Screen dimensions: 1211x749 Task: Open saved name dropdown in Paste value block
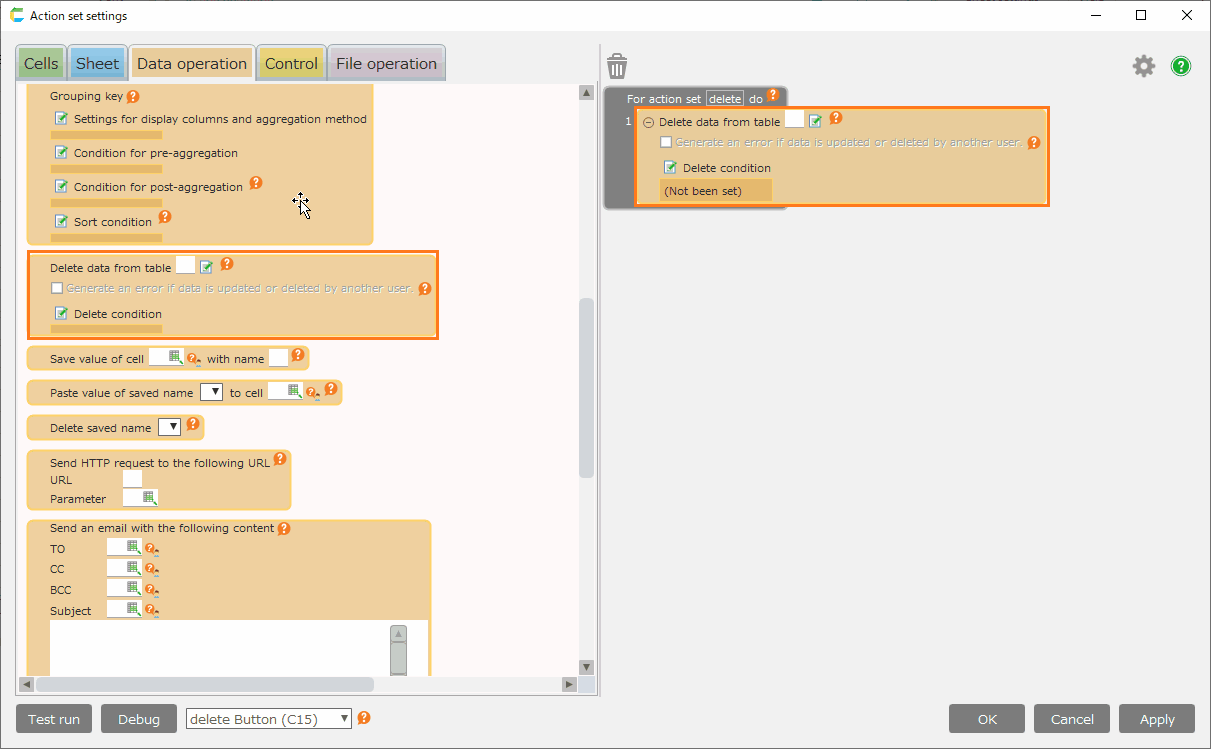(x=211, y=392)
